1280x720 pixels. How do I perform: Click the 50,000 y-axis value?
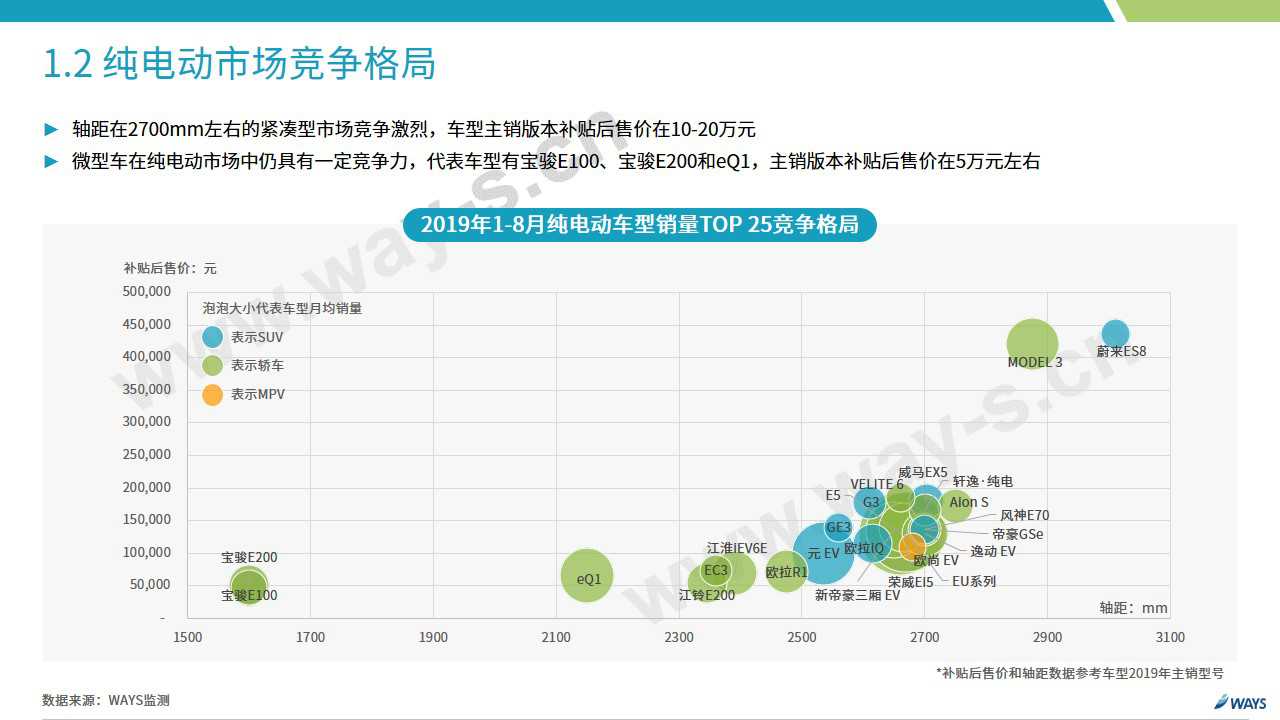(150, 584)
